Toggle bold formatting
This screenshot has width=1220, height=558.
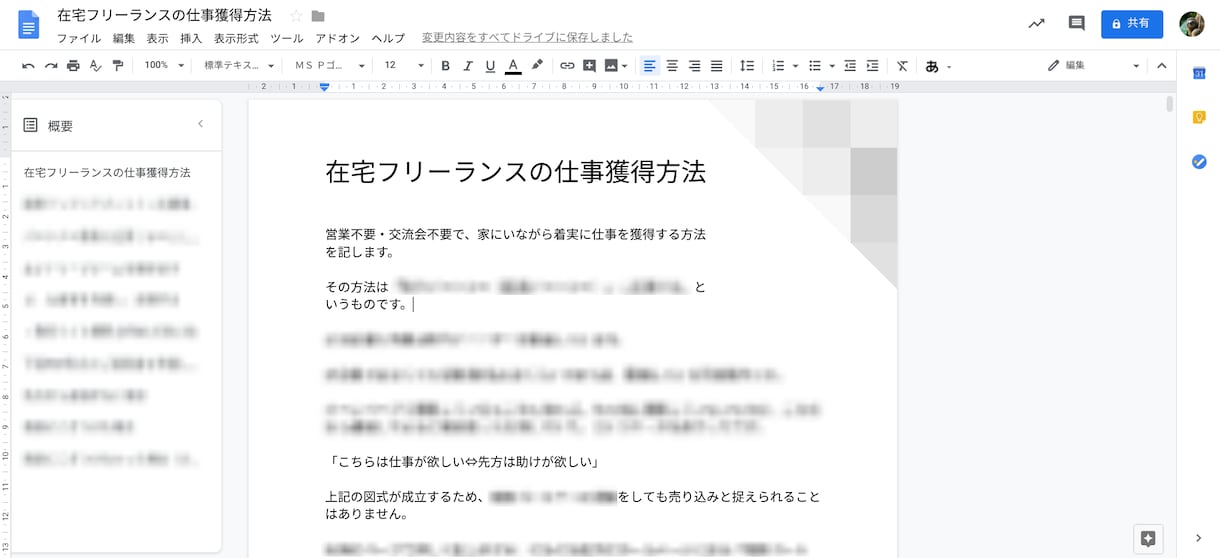[445, 66]
